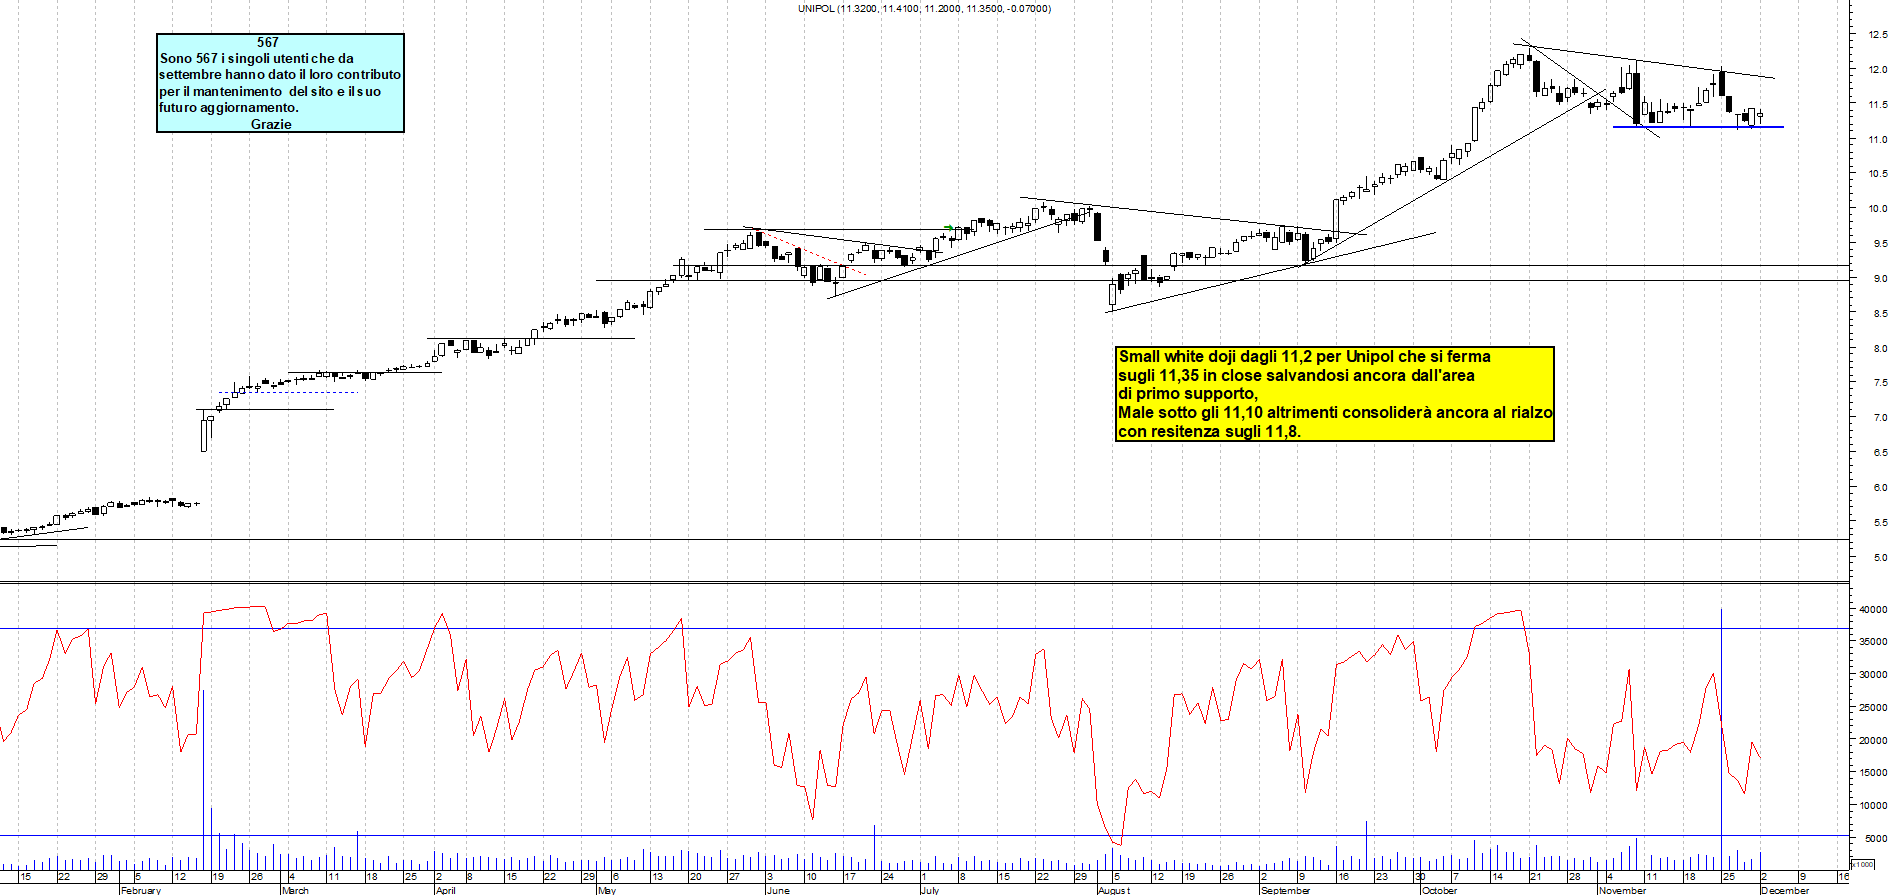Image resolution: width=1890 pixels, height=895 pixels.
Task: Click 'con resitenza sugli 11,8.' annotation line
Action: click(x=1209, y=432)
